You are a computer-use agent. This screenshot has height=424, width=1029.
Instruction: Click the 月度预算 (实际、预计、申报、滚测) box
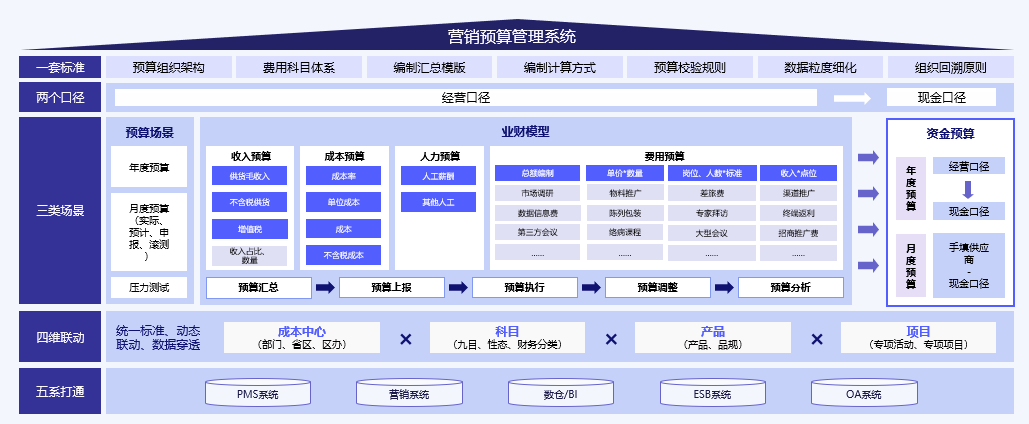[x=149, y=232]
